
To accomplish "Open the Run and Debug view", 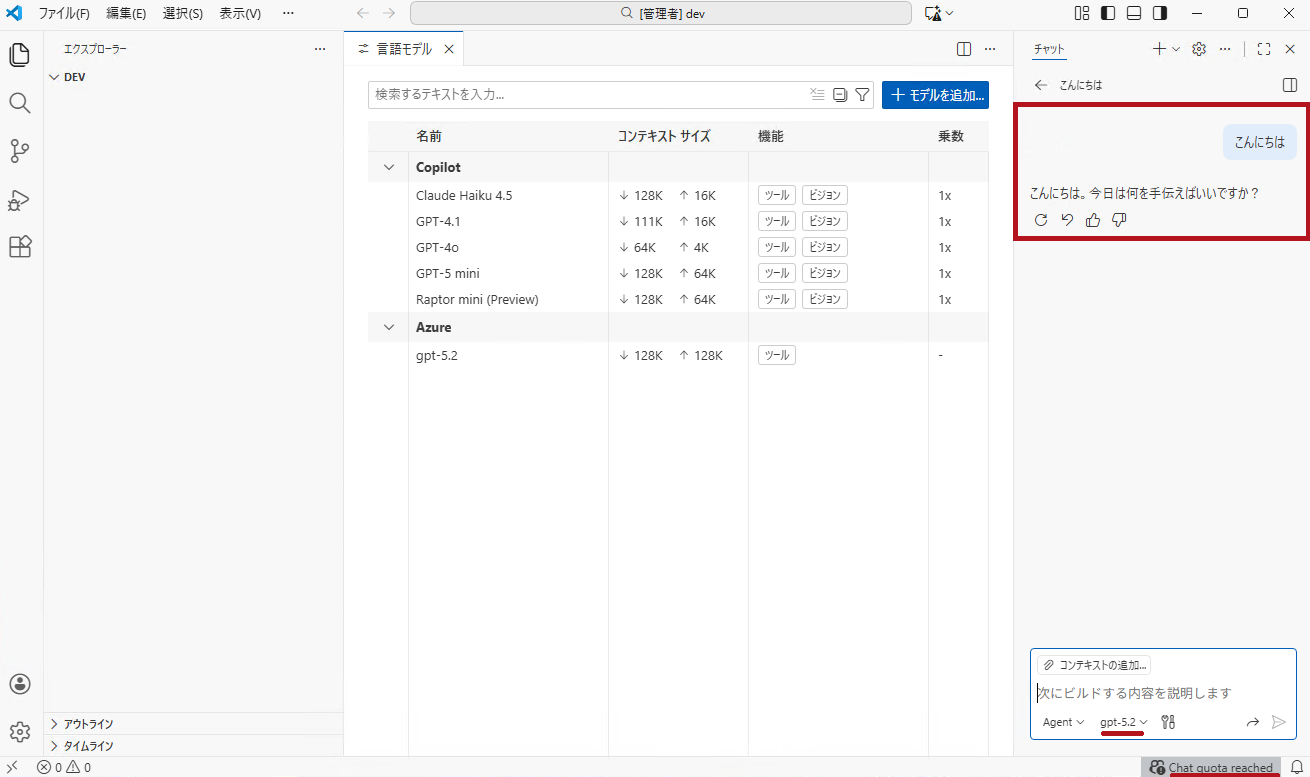I will [19, 200].
